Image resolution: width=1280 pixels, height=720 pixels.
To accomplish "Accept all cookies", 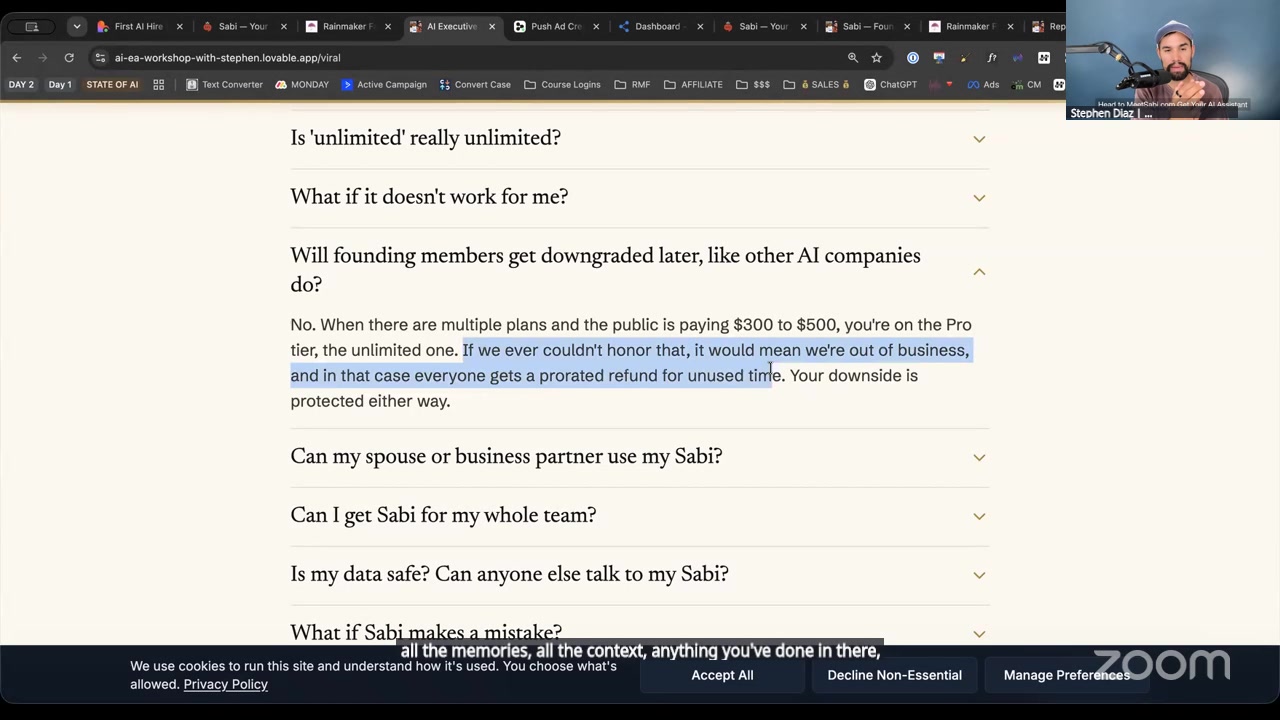I will 722,675.
